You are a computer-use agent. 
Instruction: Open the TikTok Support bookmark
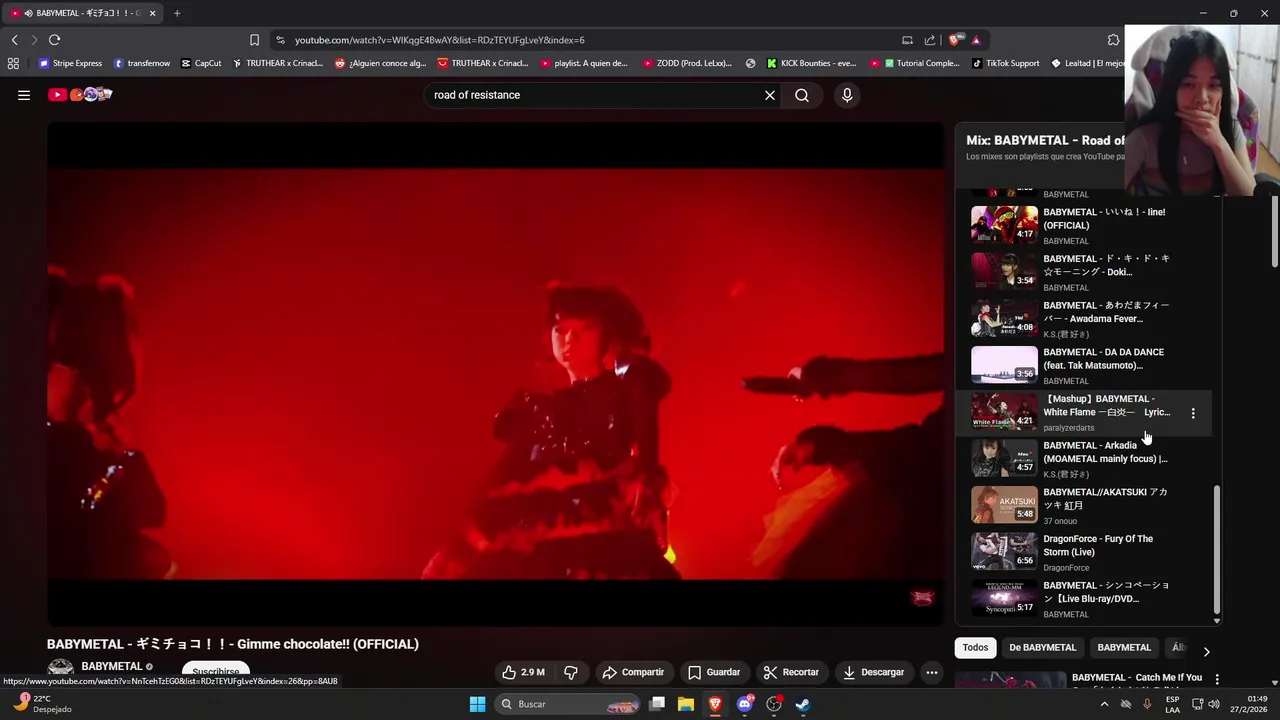click(x=1005, y=63)
